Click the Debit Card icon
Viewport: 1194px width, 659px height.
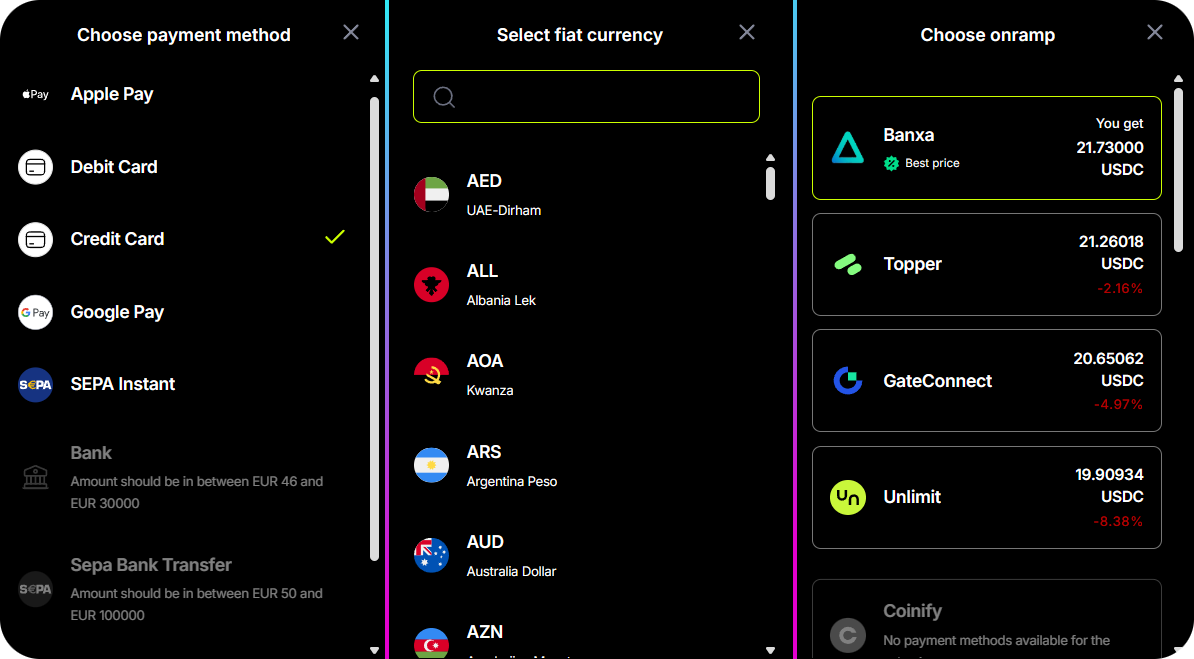coord(35,167)
